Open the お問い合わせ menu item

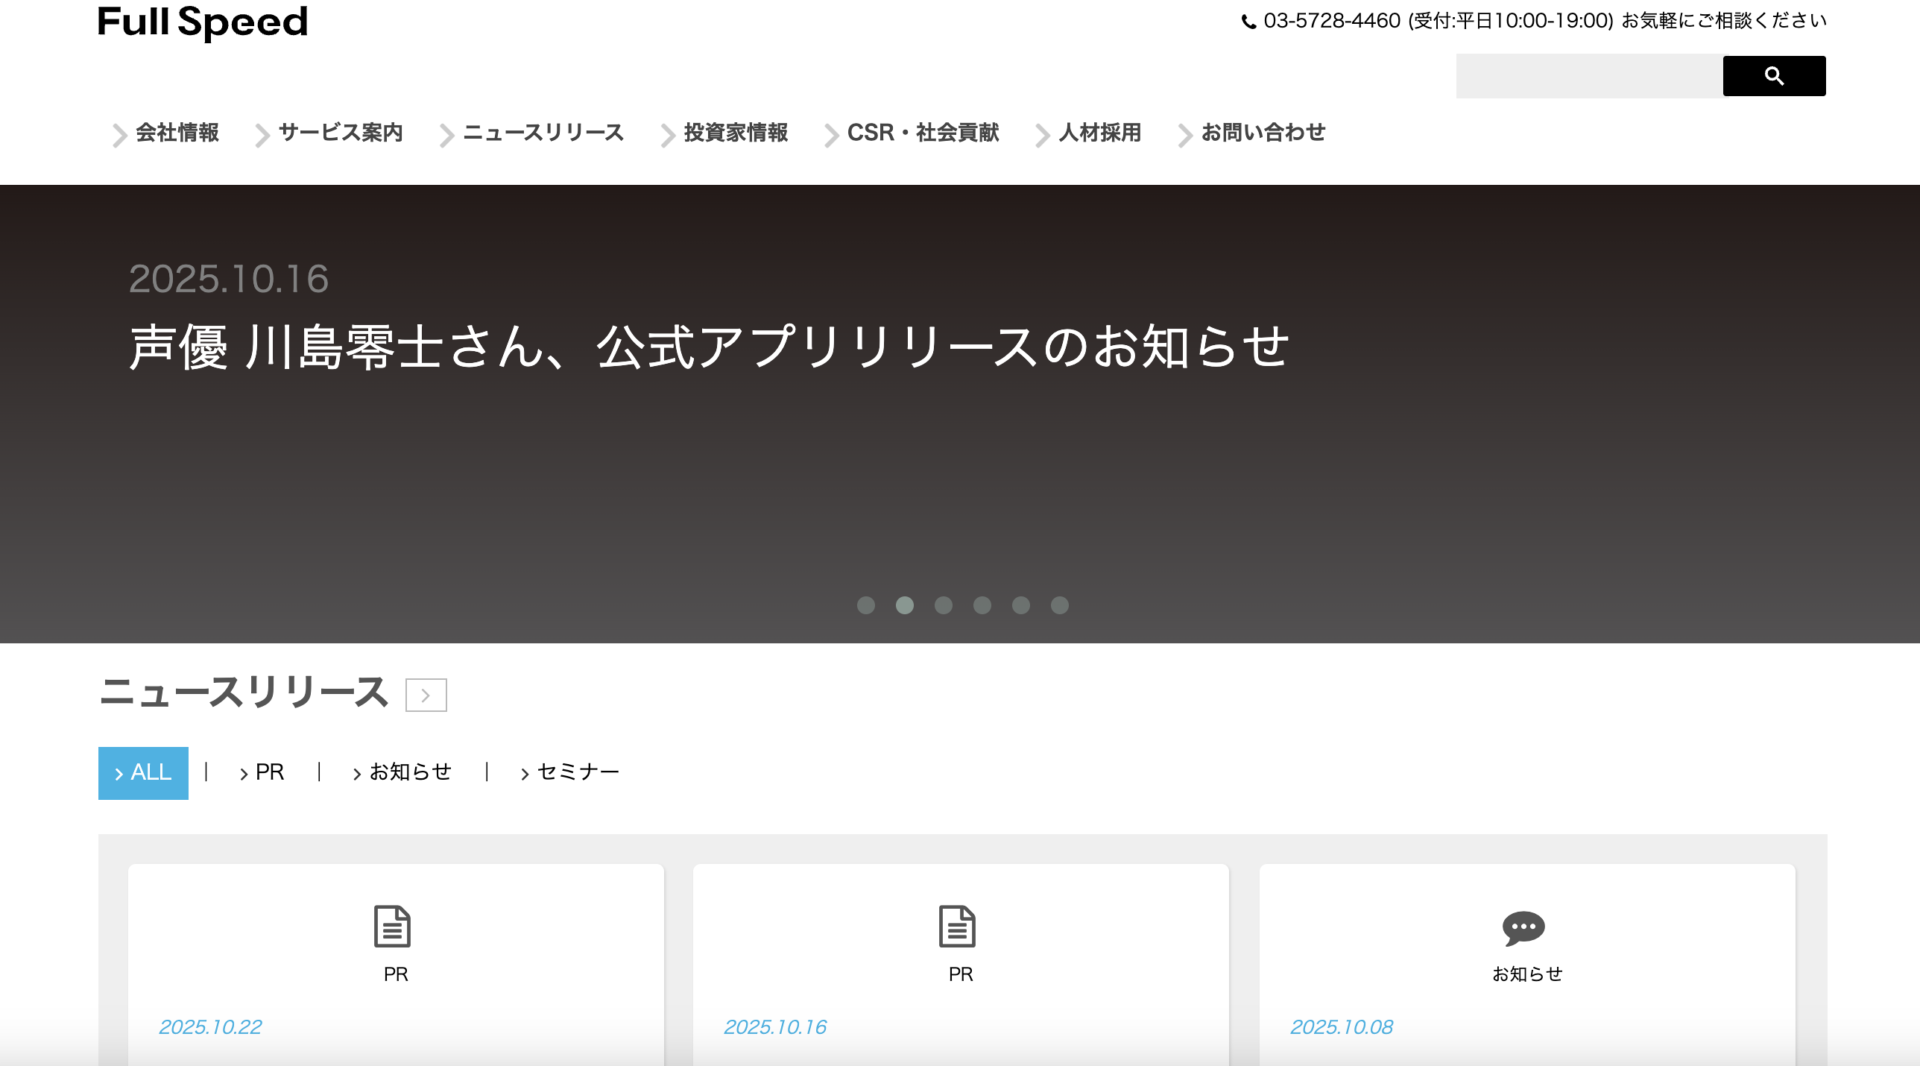pos(1262,133)
